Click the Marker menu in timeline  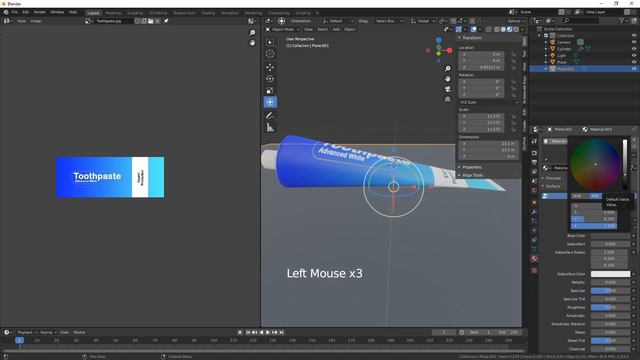tap(79, 332)
